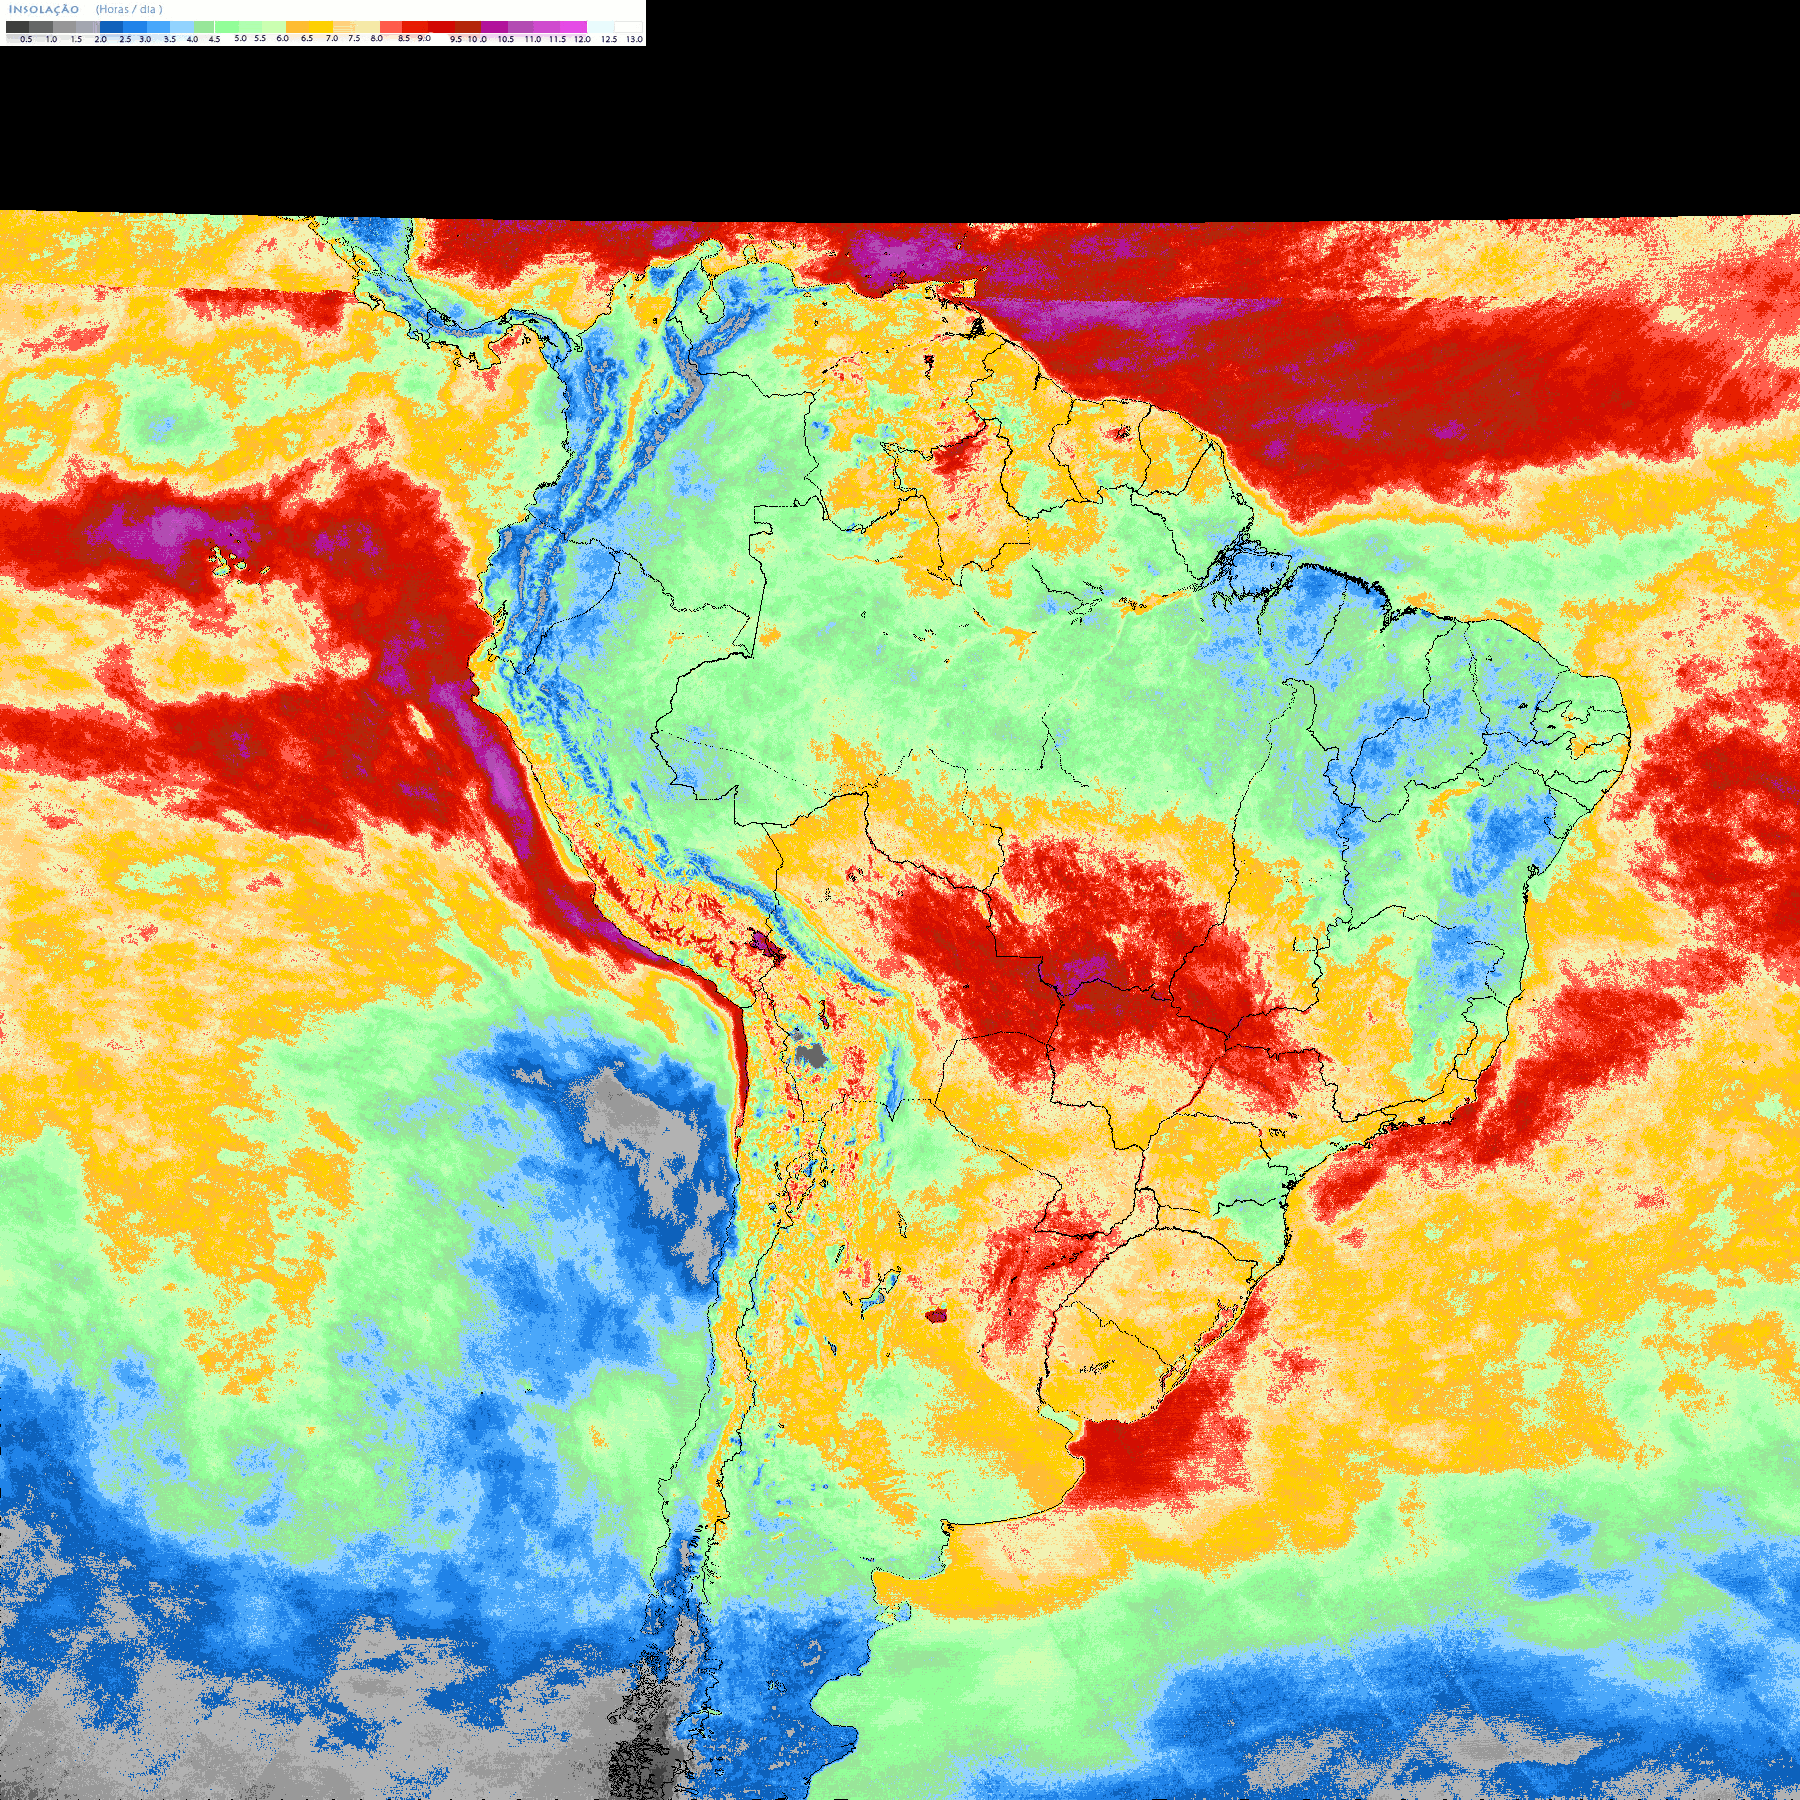Viewport: 1800px width, 1800px height.
Task: Select the darkest gray swatch above 0.5
Action: (x=17, y=27)
